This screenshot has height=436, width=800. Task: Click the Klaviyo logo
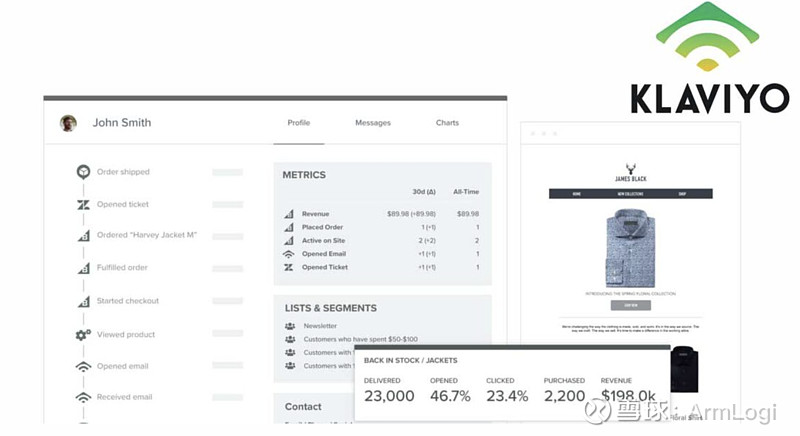[x=710, y=58]
